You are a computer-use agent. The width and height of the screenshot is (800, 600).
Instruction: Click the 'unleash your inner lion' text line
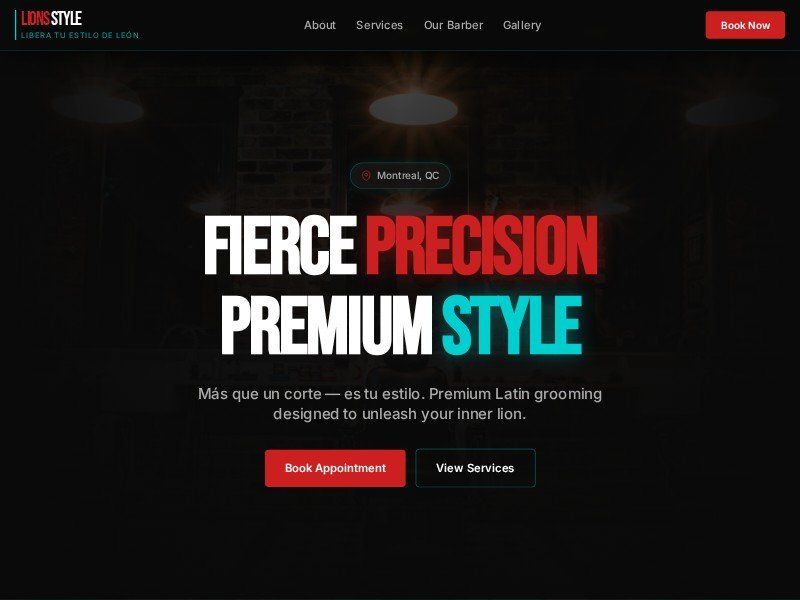click(x=399, y=414)
